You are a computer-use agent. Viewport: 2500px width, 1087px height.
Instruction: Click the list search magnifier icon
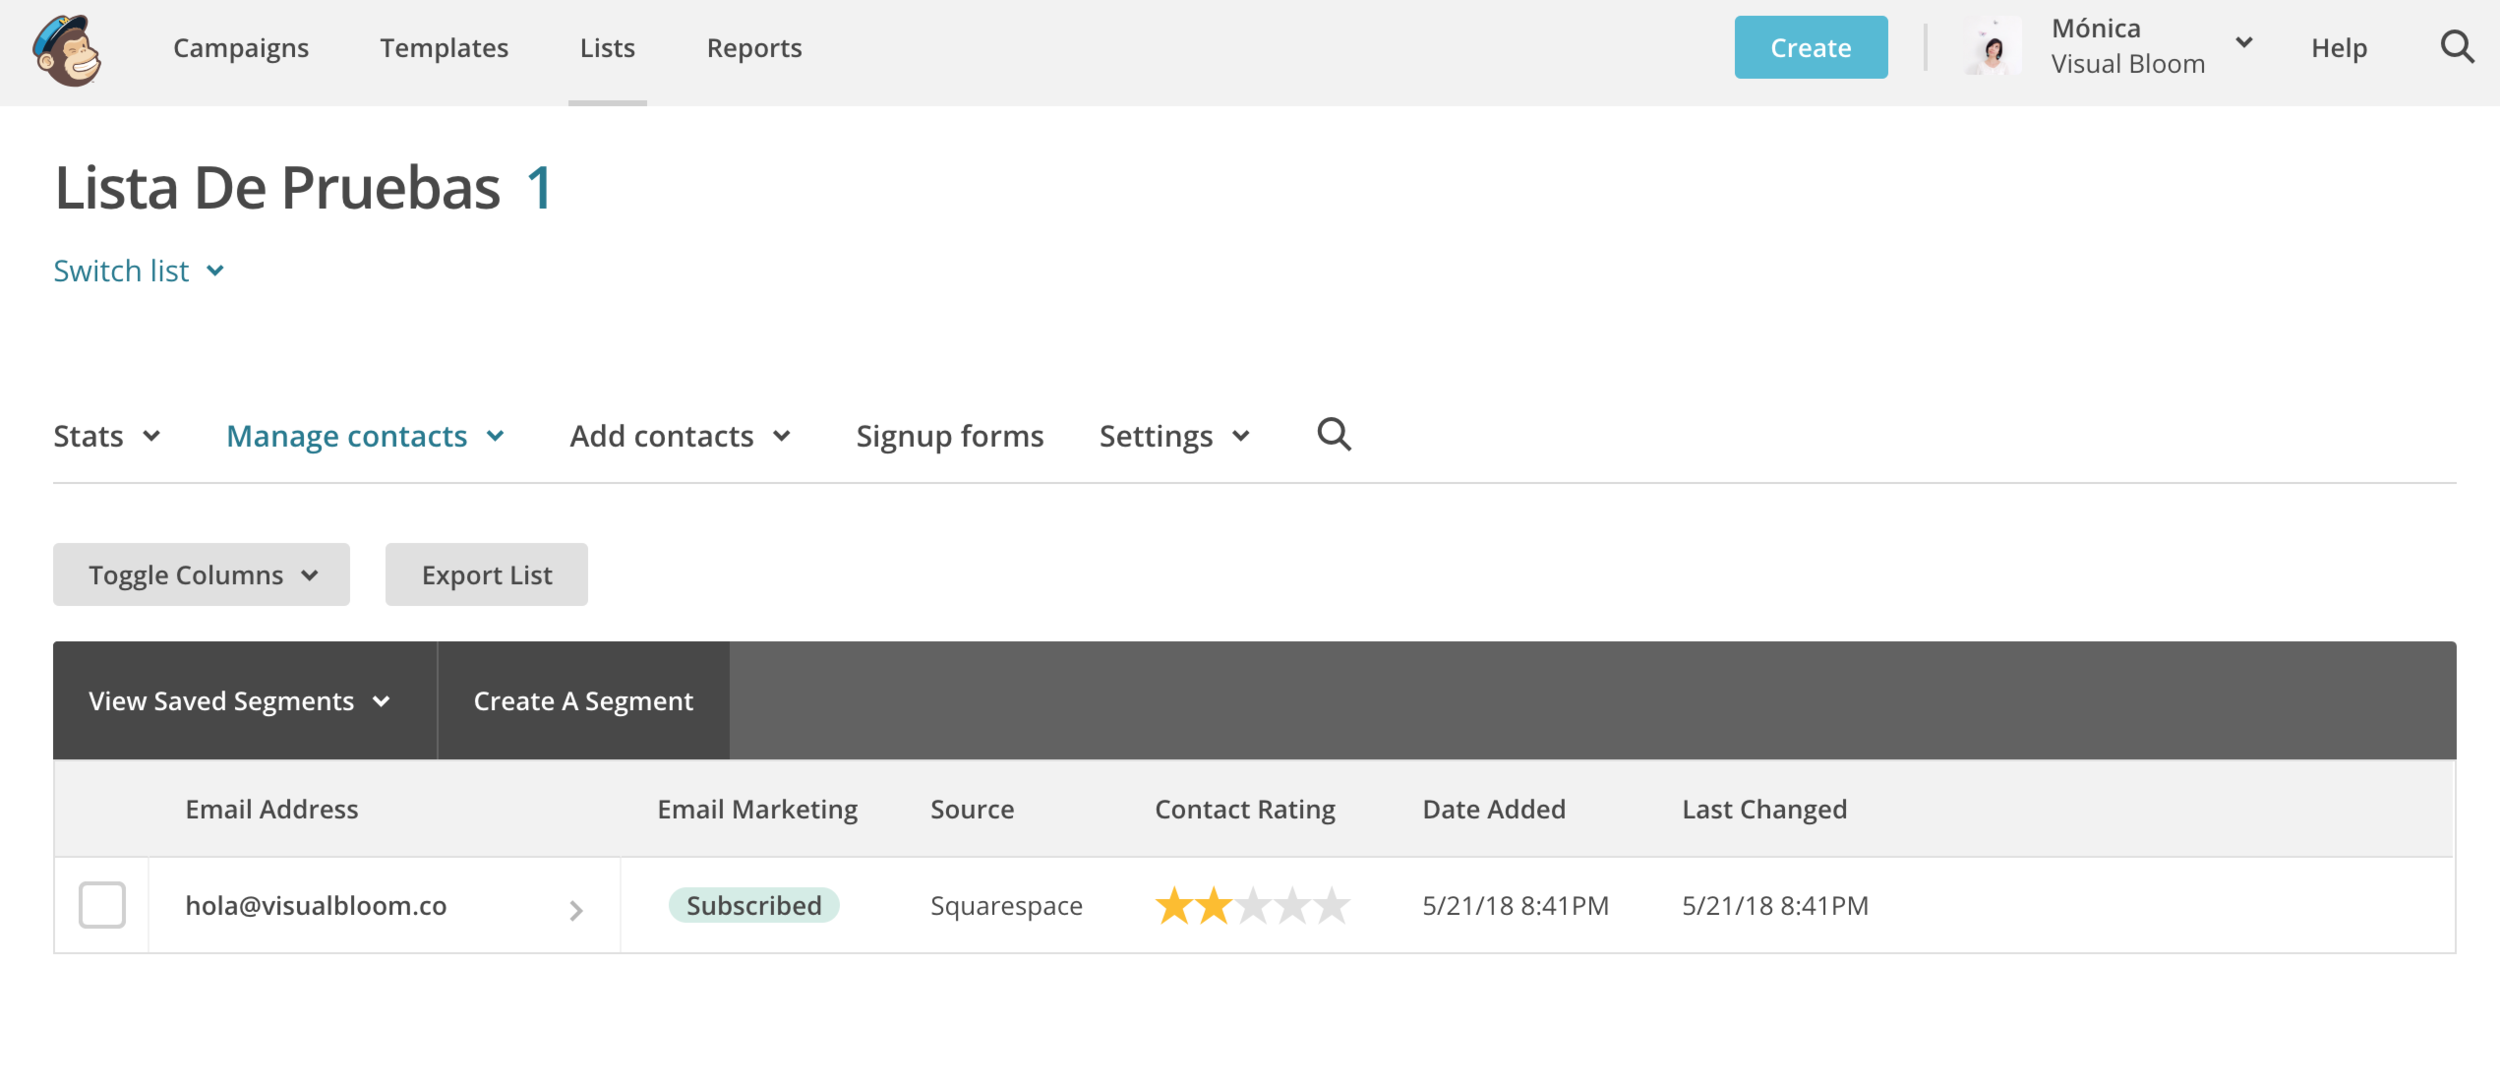pyautogui.click(x=1333, y=435)
